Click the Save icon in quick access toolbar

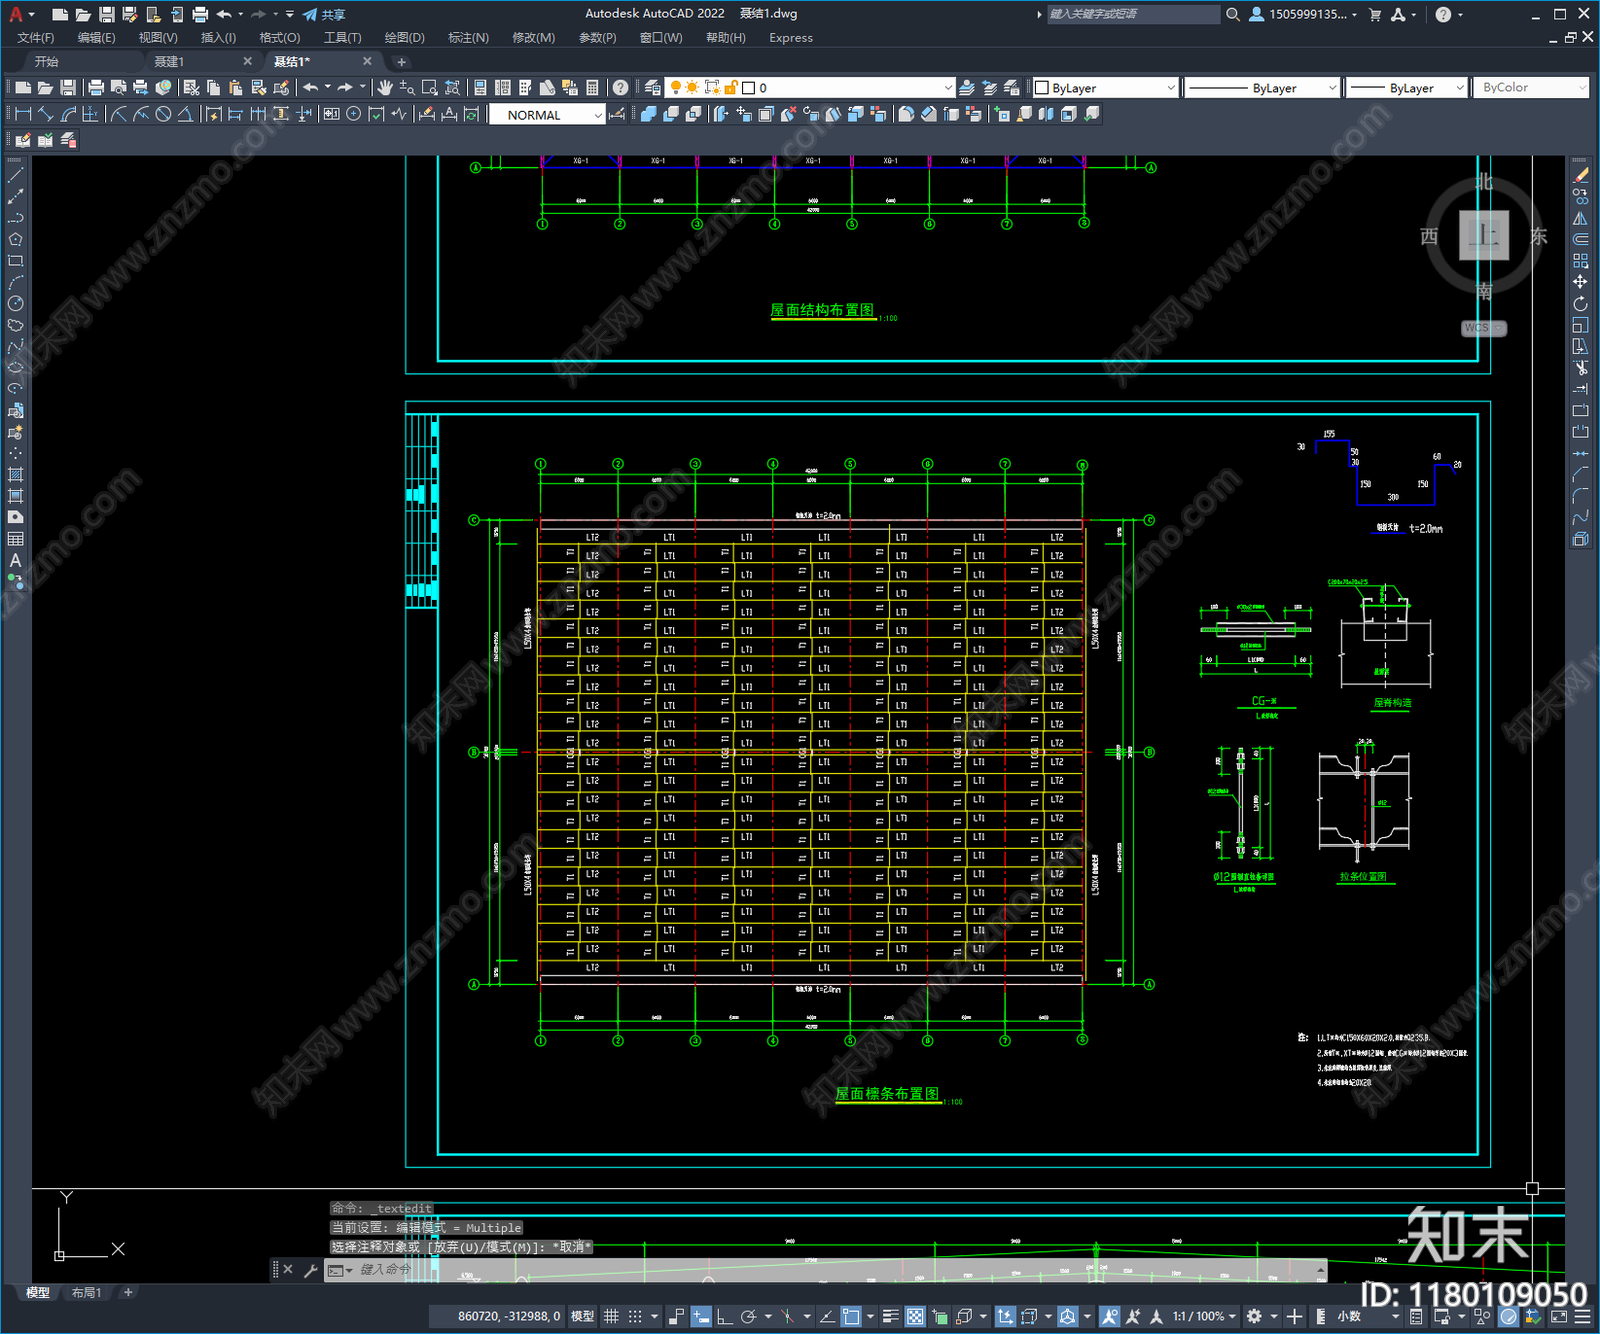click(106, 14)
